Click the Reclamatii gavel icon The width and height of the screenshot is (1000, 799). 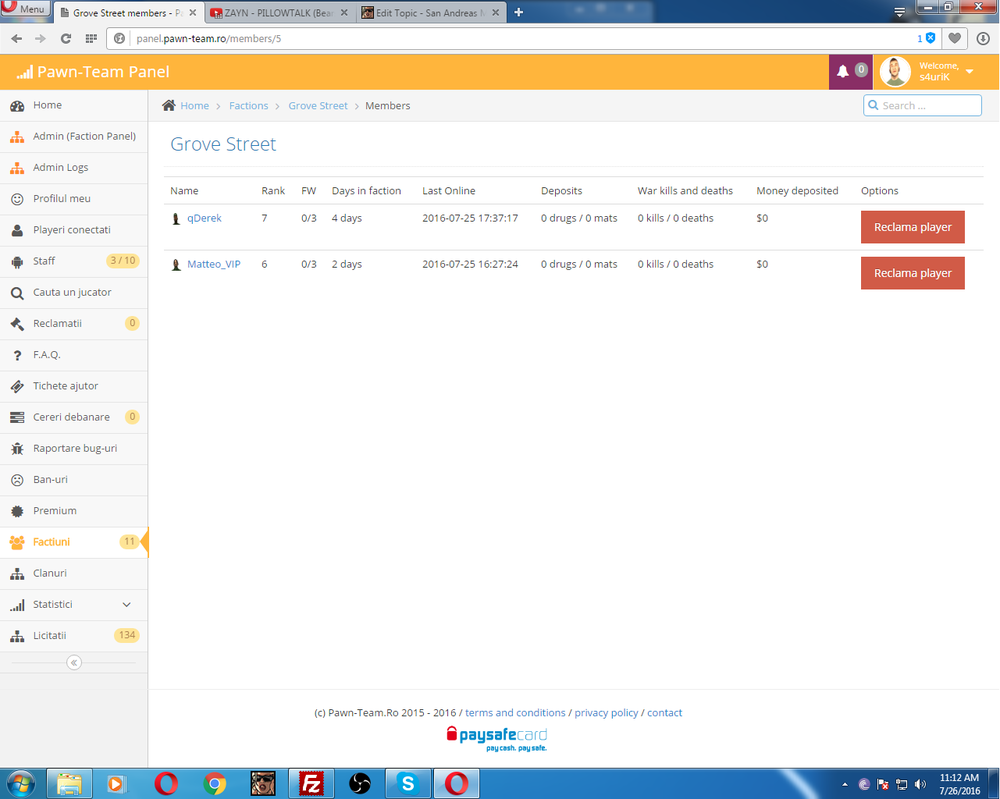pyautogui.click(x=17, y=324)
